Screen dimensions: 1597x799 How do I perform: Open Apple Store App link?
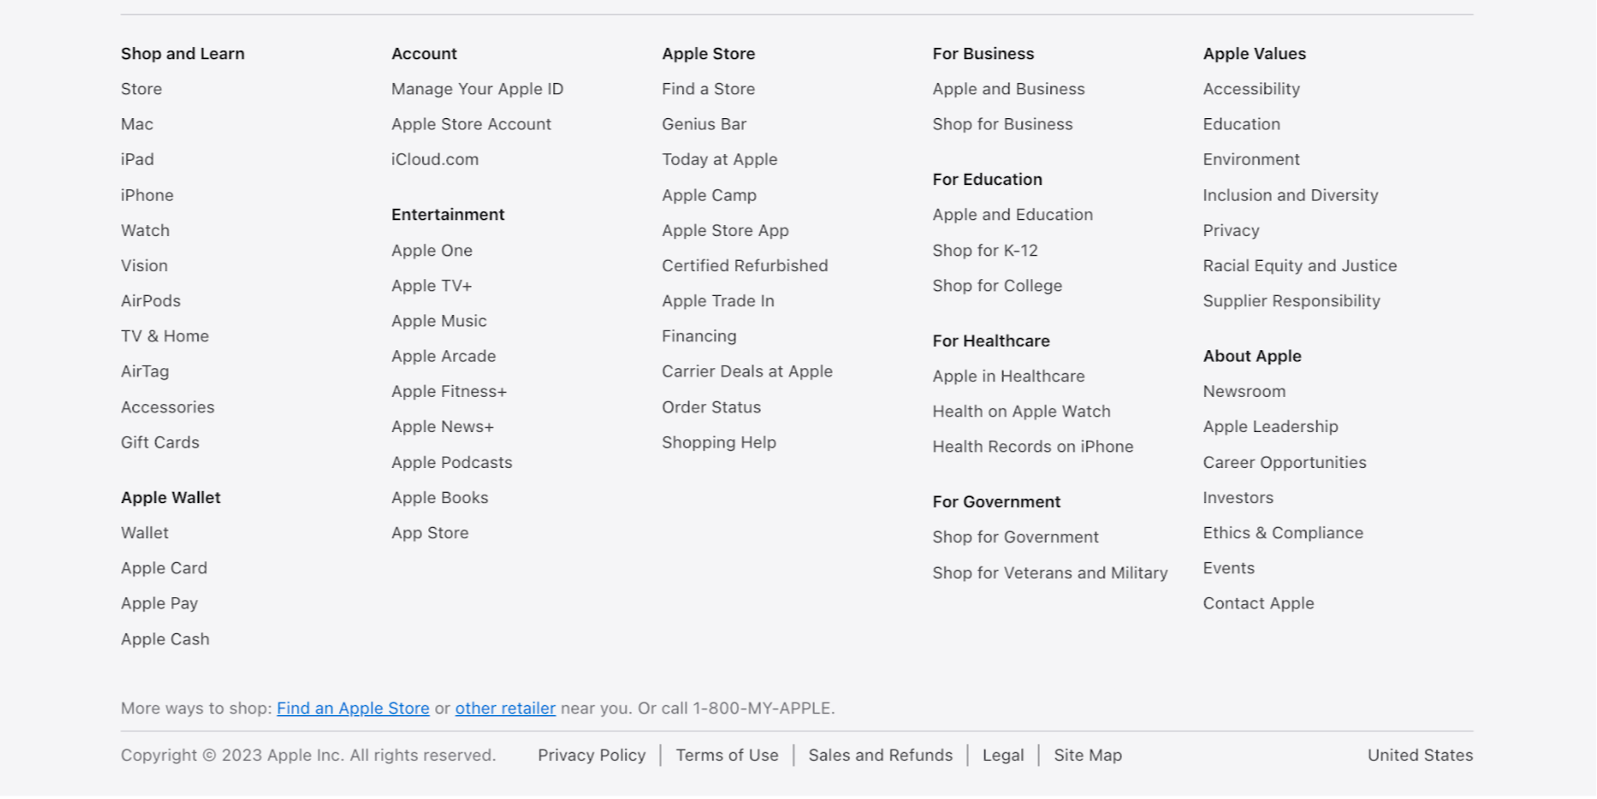click(x=725, y=230)
